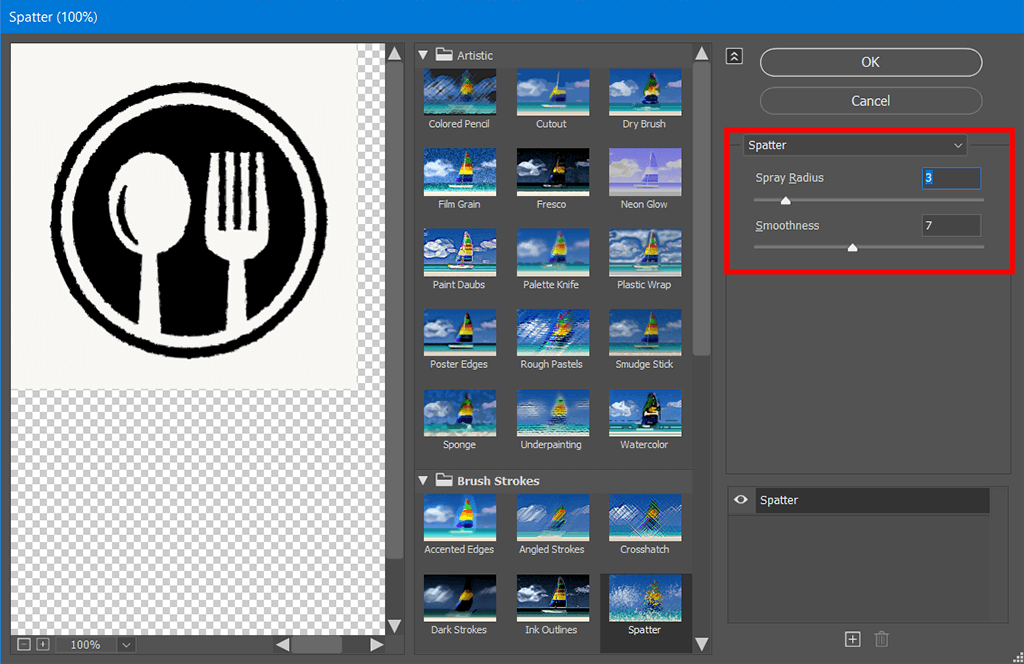Viewport: 1024px width, 664px height.
Task: Open the Spatter filter type dropdown
Action: pyautogui.click(x=856, y=145)
